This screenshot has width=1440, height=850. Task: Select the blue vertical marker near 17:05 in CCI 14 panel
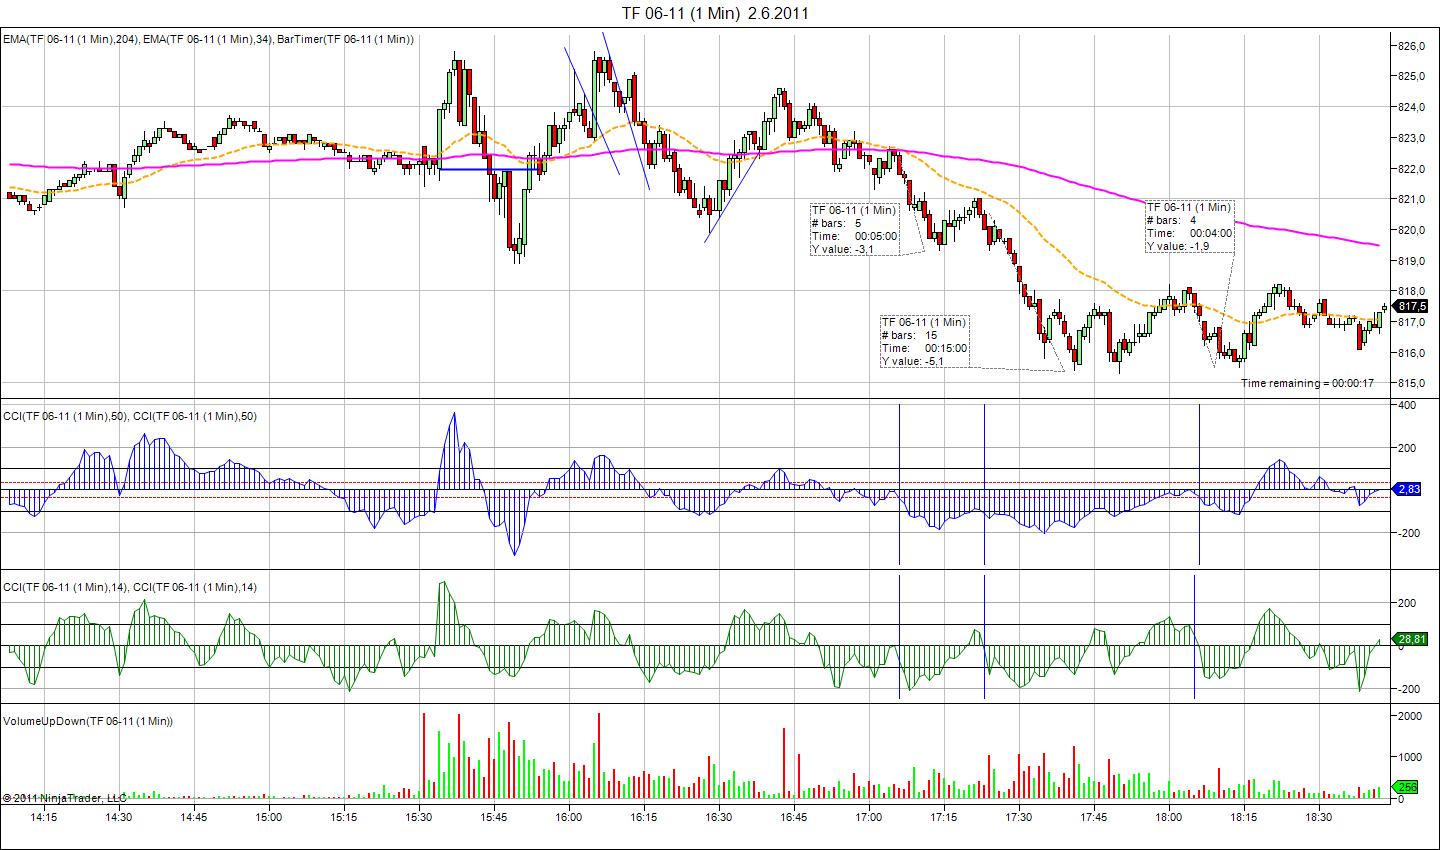pos(899,636)
